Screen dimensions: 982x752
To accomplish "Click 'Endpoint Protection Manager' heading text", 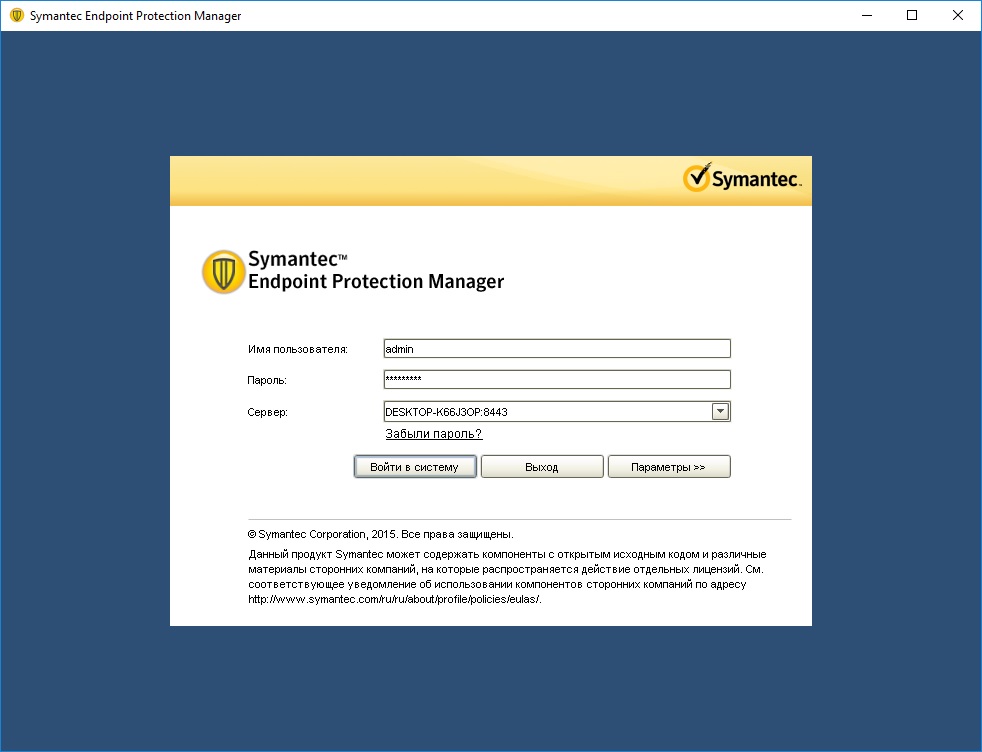I will [x=376, y=282].
